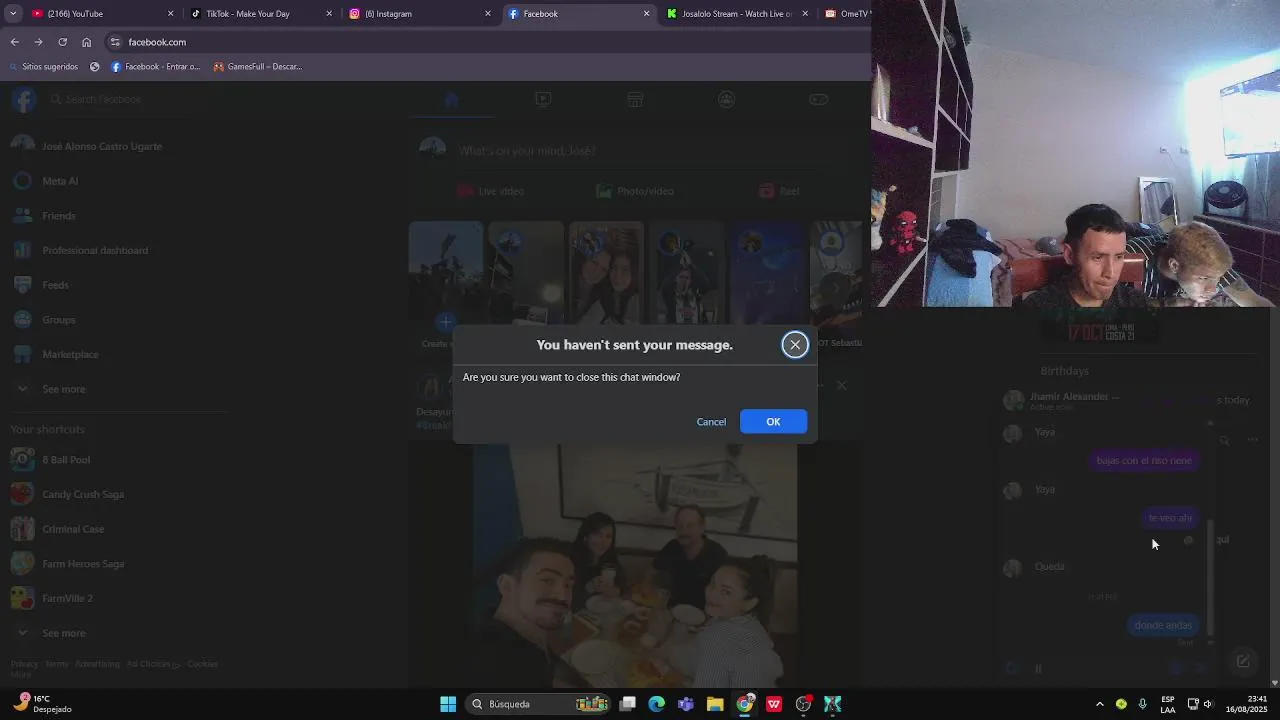Open Microsoft Teams from taskbar
Image resolution: width=1280 pixels, height=720 pixels.
pos(685,704)
